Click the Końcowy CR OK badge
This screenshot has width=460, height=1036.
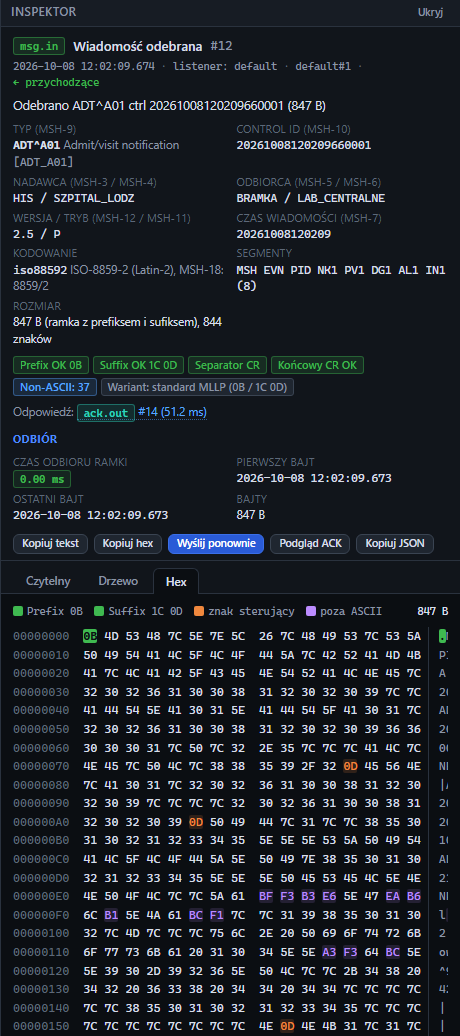pyautogui.click(x=317, y=365)
